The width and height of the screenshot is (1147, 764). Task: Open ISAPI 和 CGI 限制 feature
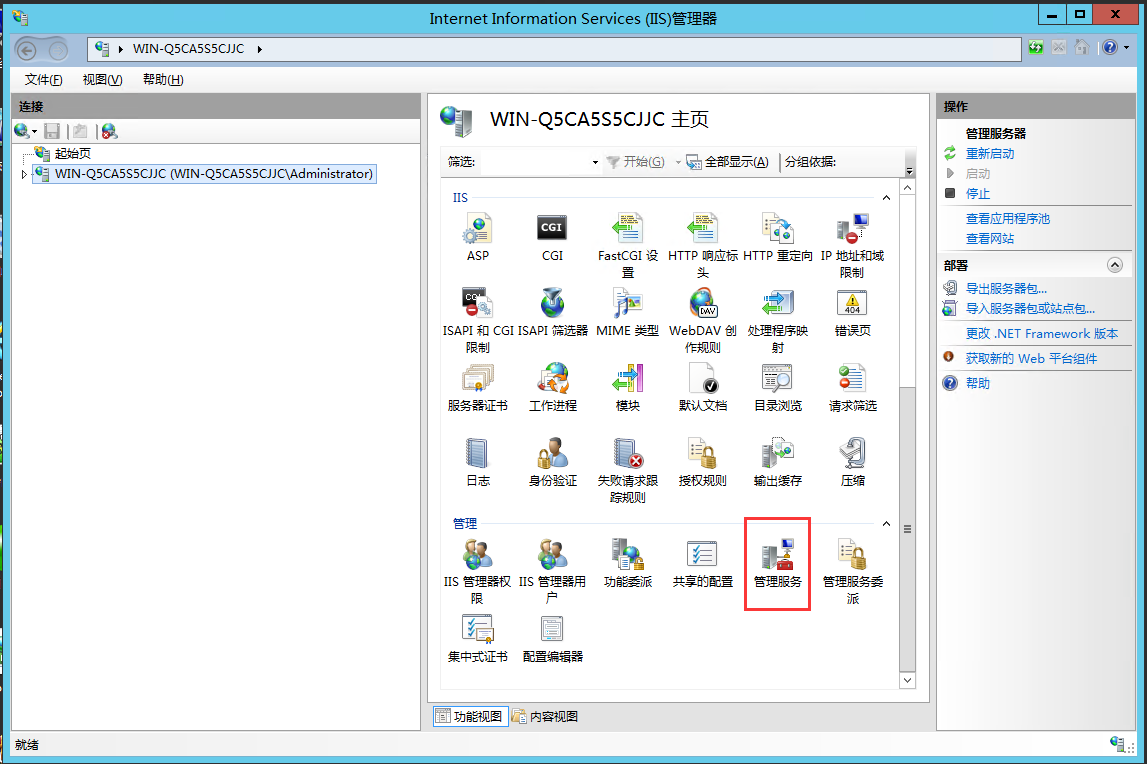tap(478, 321)
